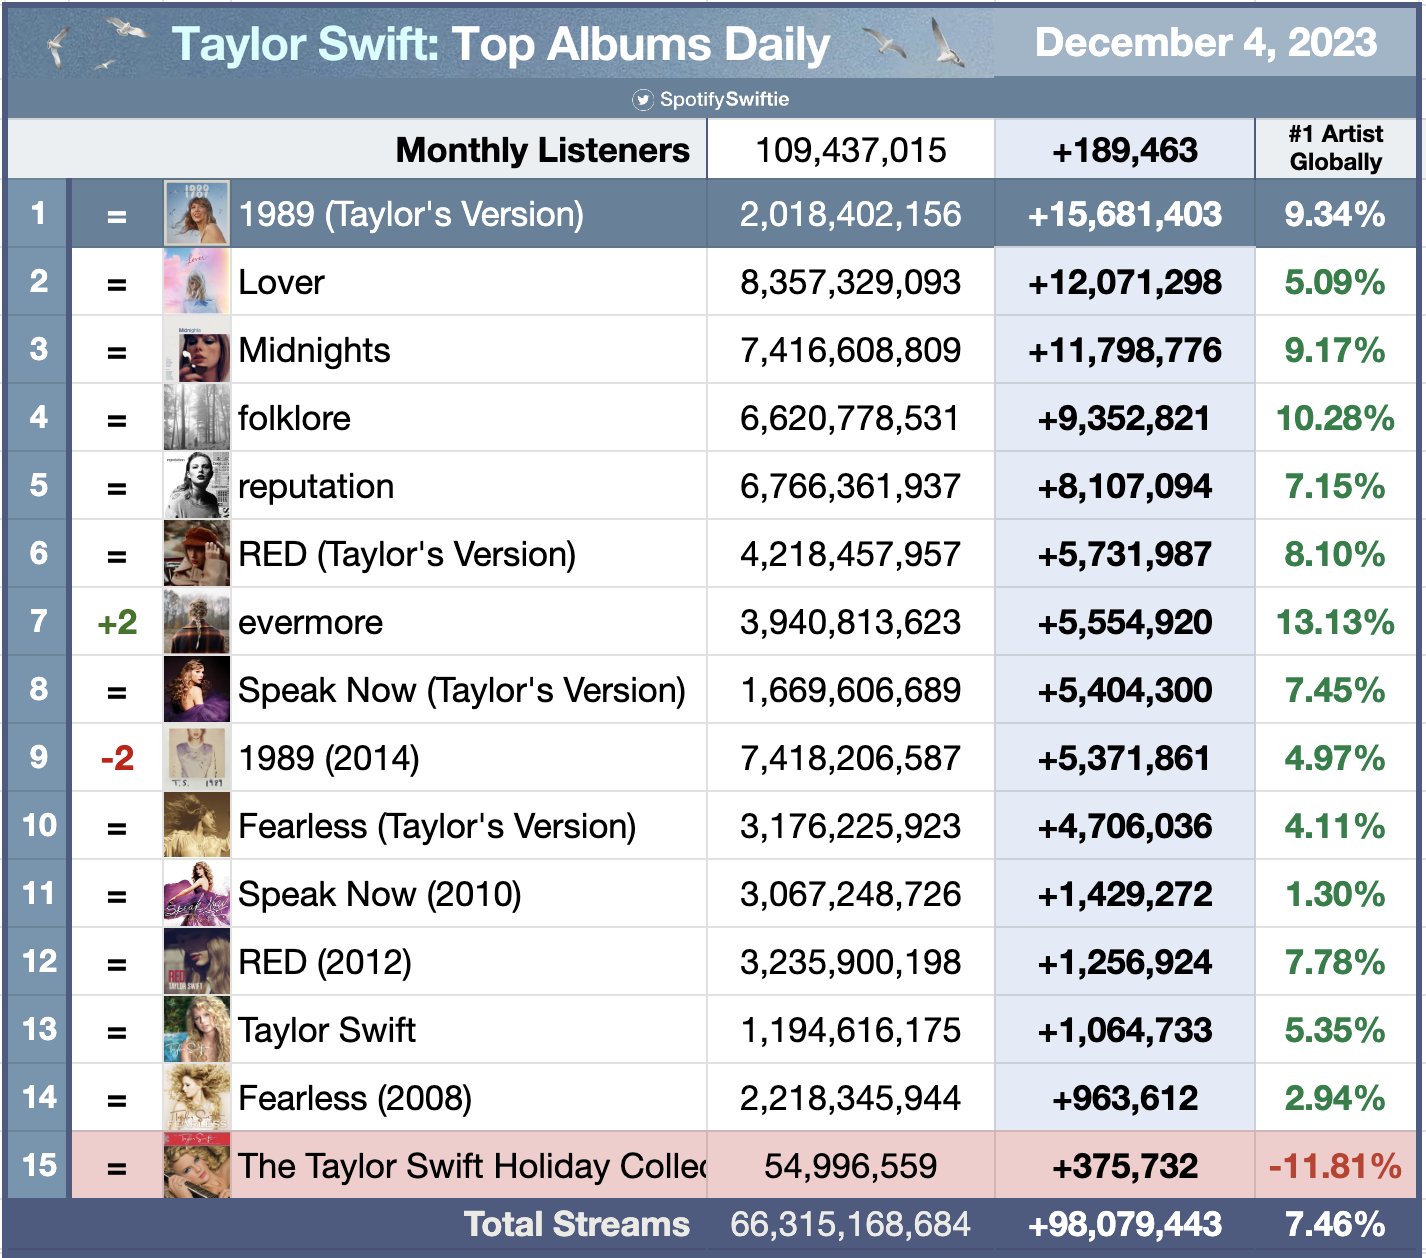Select the Speak Now (Taylor's Version) name
Screen dimensions: 1426x1258
pyautogui.click(x=462, y=690)
